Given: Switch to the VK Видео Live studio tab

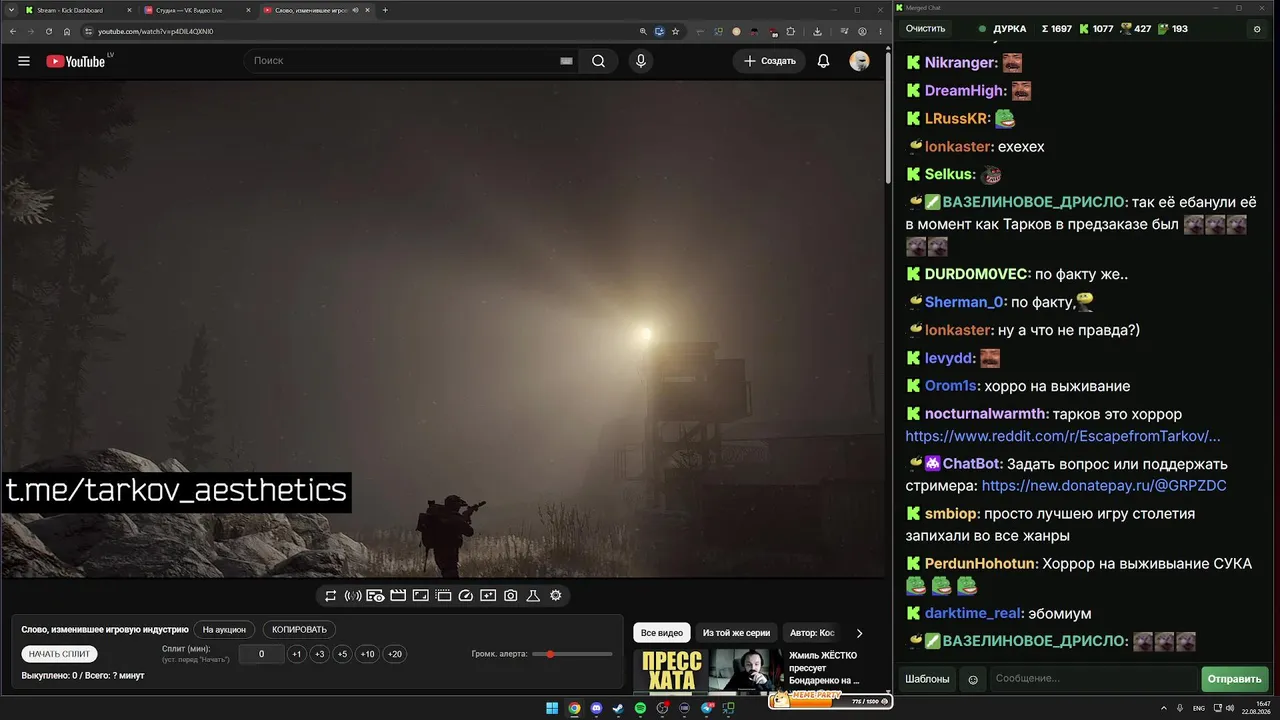Looking at the screenshot, I should click(x=197, y=10).
